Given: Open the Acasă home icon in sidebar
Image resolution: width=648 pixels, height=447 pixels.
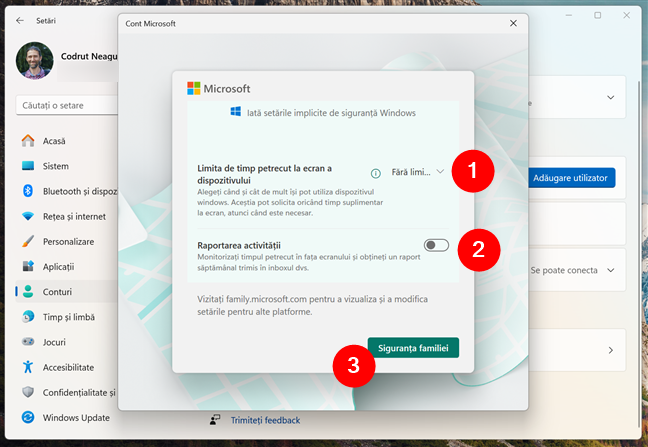Looking at the screenshot, I should (x=28, y=141).
